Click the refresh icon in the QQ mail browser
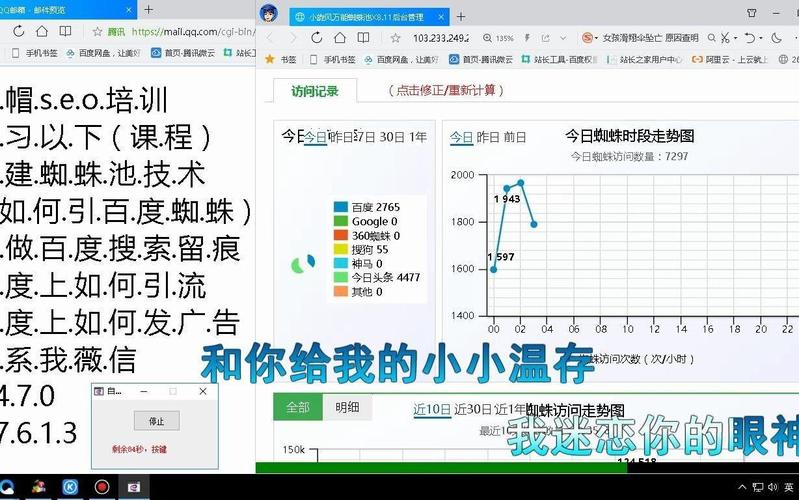Screen dimensions: 799x500 click(20, 31)
